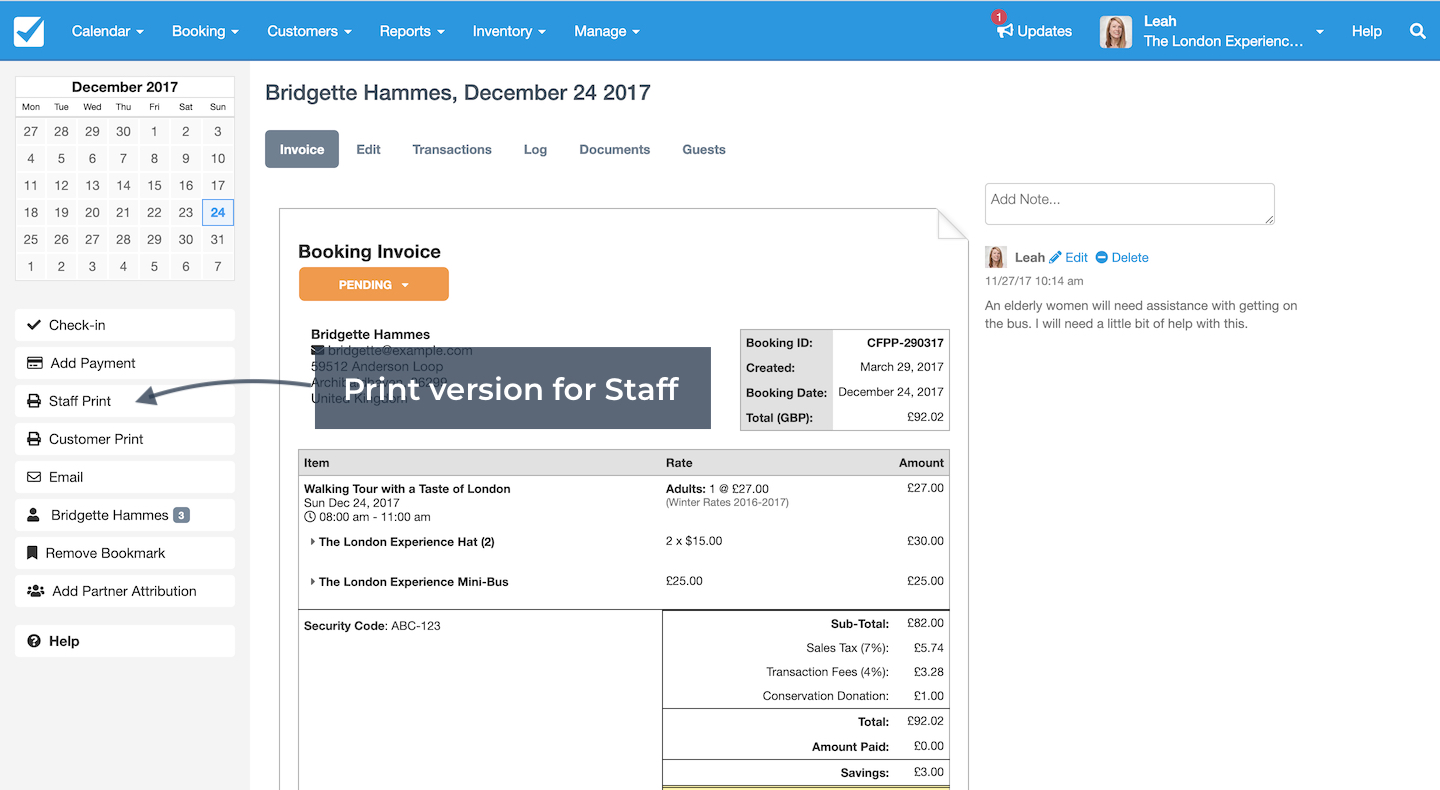Click the envelope icon by customer email

click(318, 351)
